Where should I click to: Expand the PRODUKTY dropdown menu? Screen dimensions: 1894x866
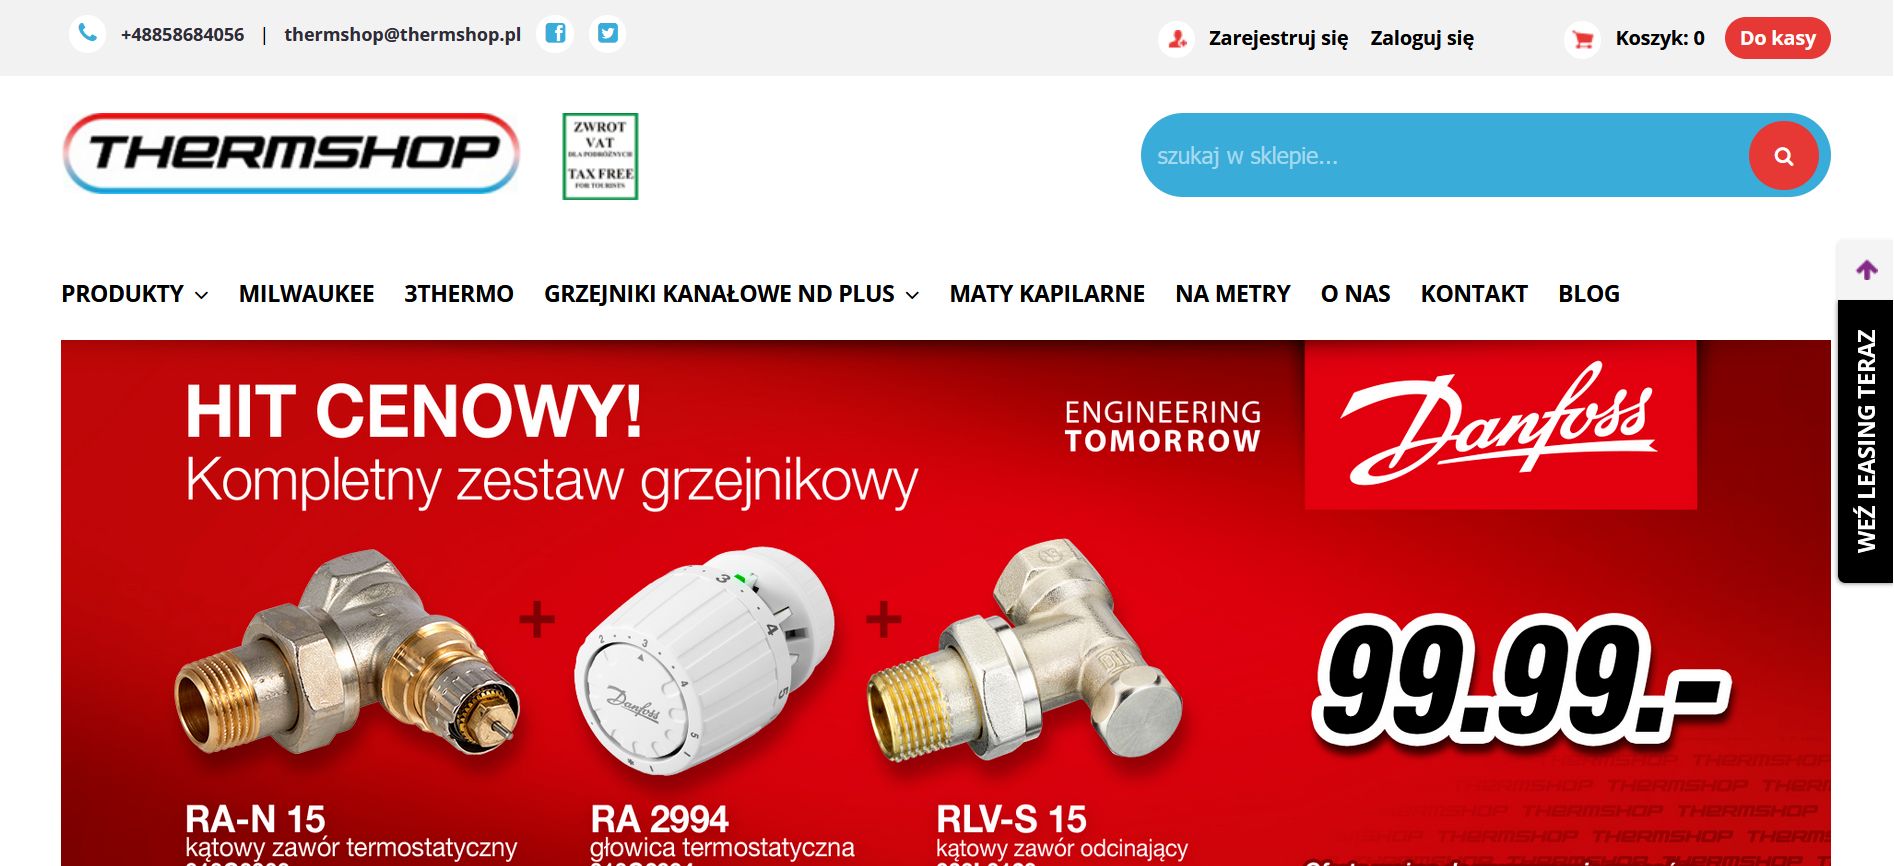(135, 294)
